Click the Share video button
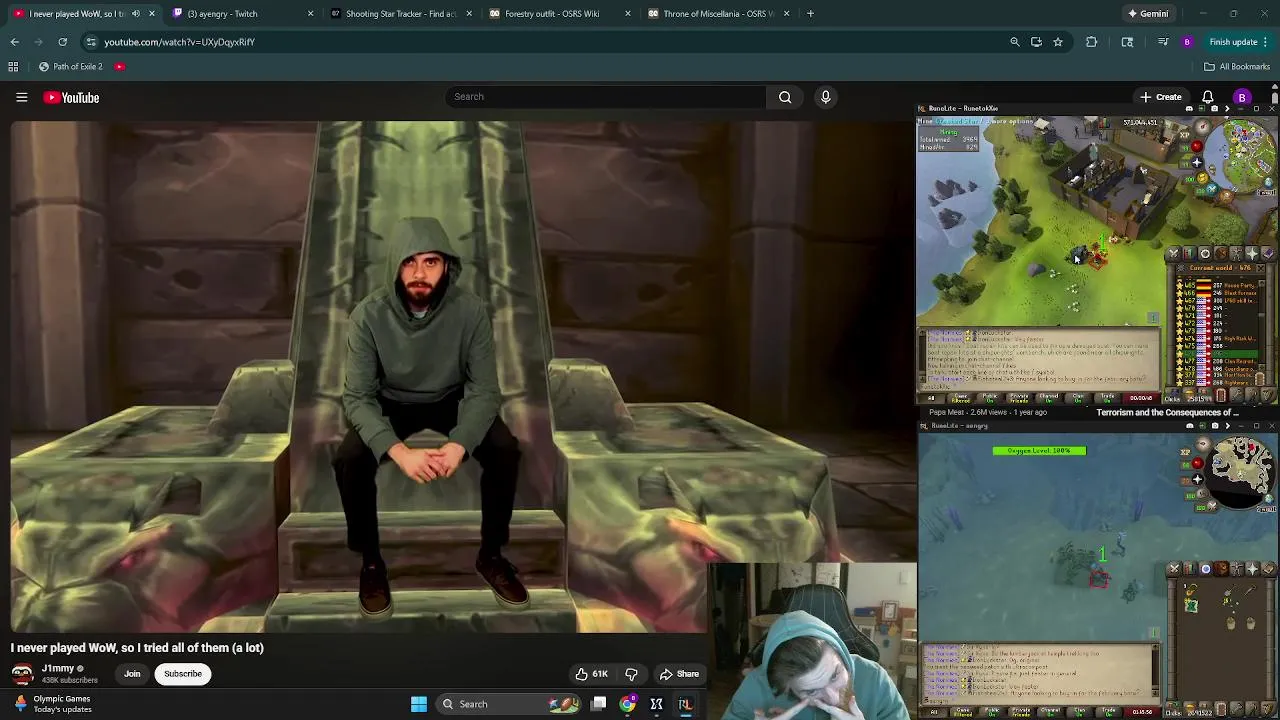 tap(679, 674)
